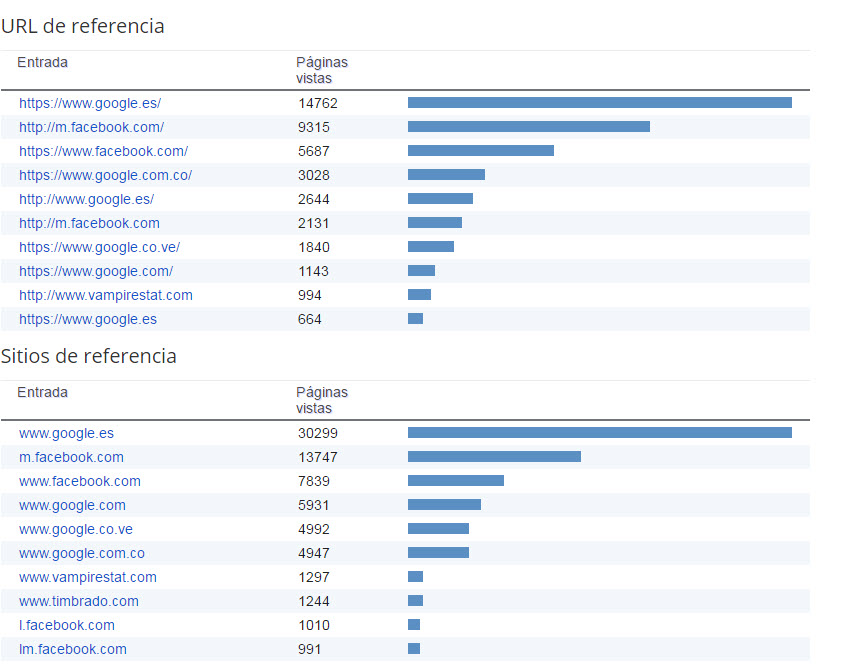Select the 13747 page views value

pyautogui.click(x=318, y=457)
